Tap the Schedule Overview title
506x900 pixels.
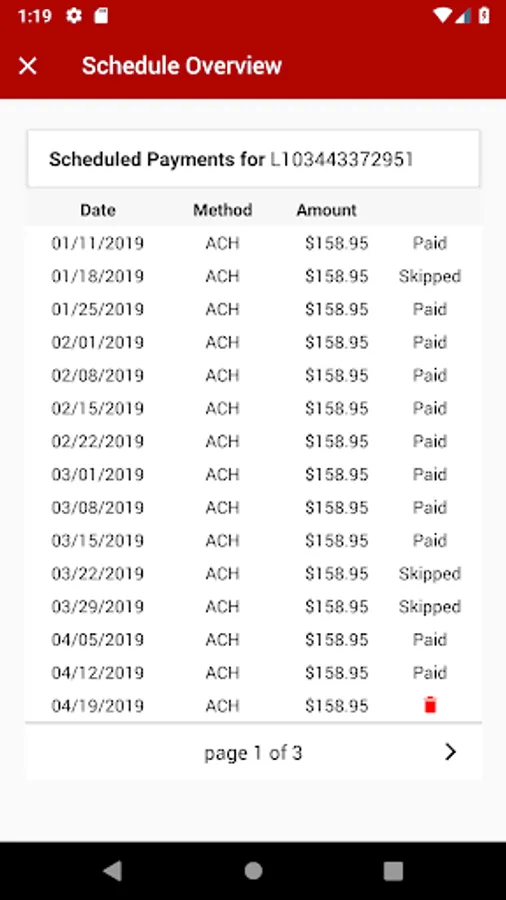point(182,66)
